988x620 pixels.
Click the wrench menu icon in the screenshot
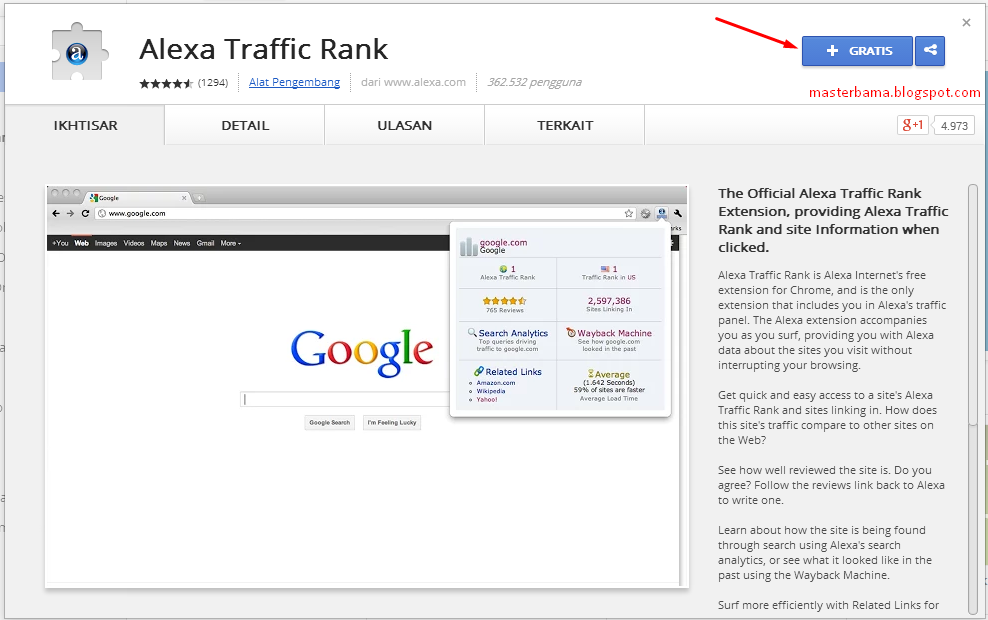(x=678, y=214)
